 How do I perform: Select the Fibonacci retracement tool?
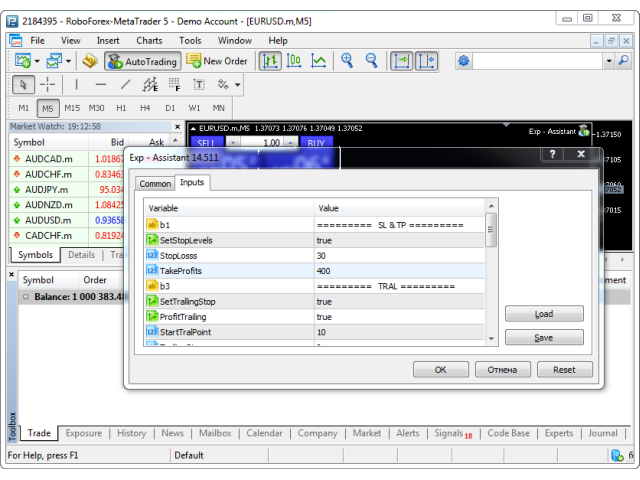tap(174, 84)
